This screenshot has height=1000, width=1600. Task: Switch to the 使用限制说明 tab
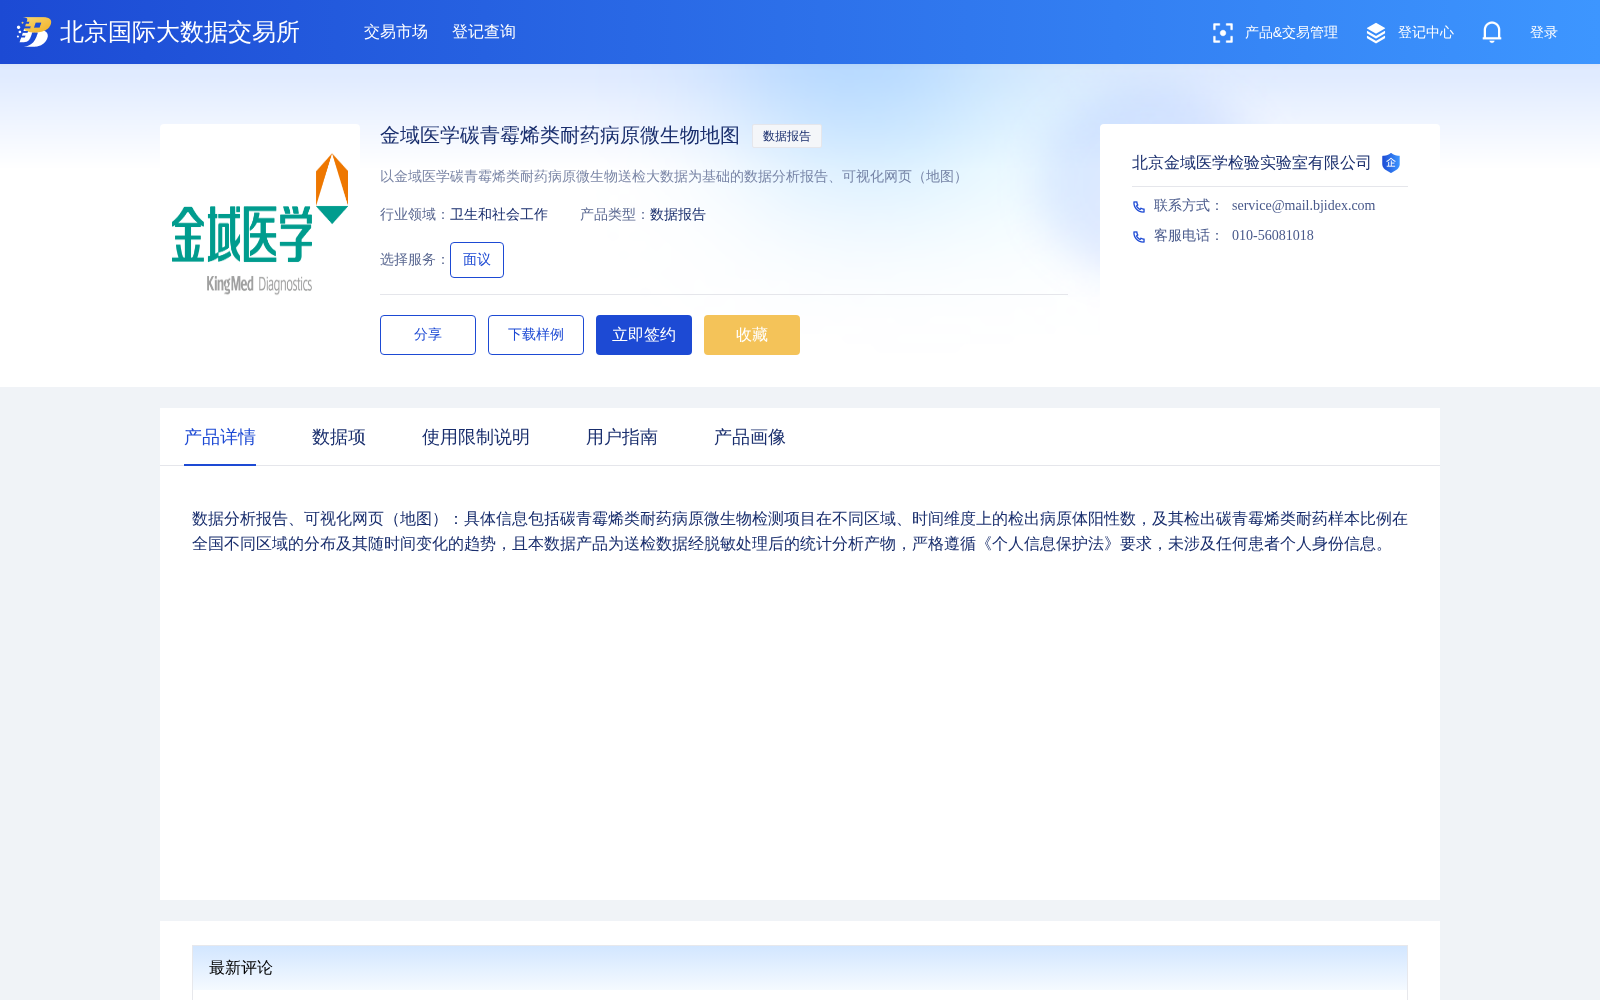coord(476,437)
